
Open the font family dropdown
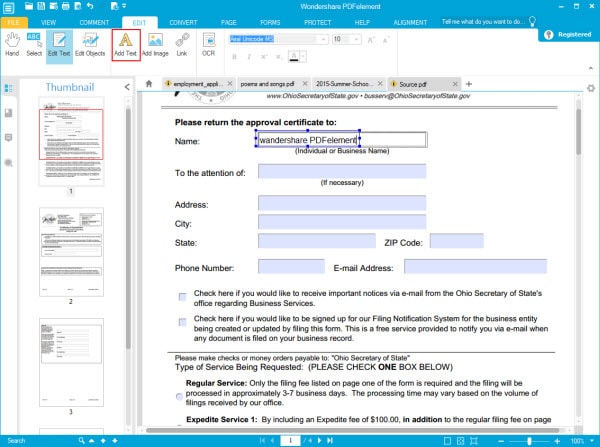(x=324, y=39)
